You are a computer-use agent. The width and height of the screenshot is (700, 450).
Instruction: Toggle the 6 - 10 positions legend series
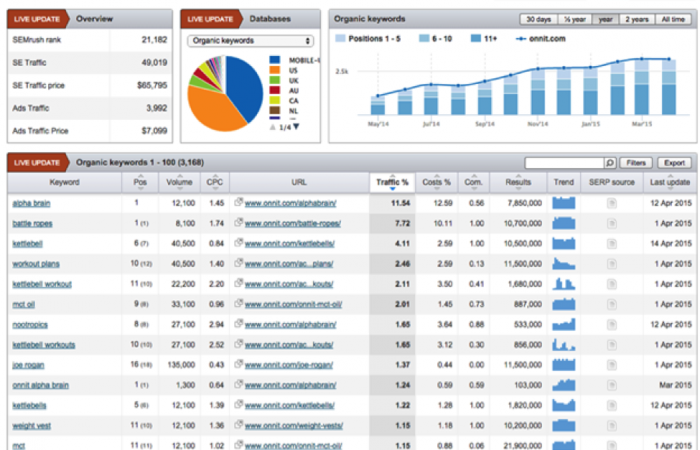click(x=436, y=39)
